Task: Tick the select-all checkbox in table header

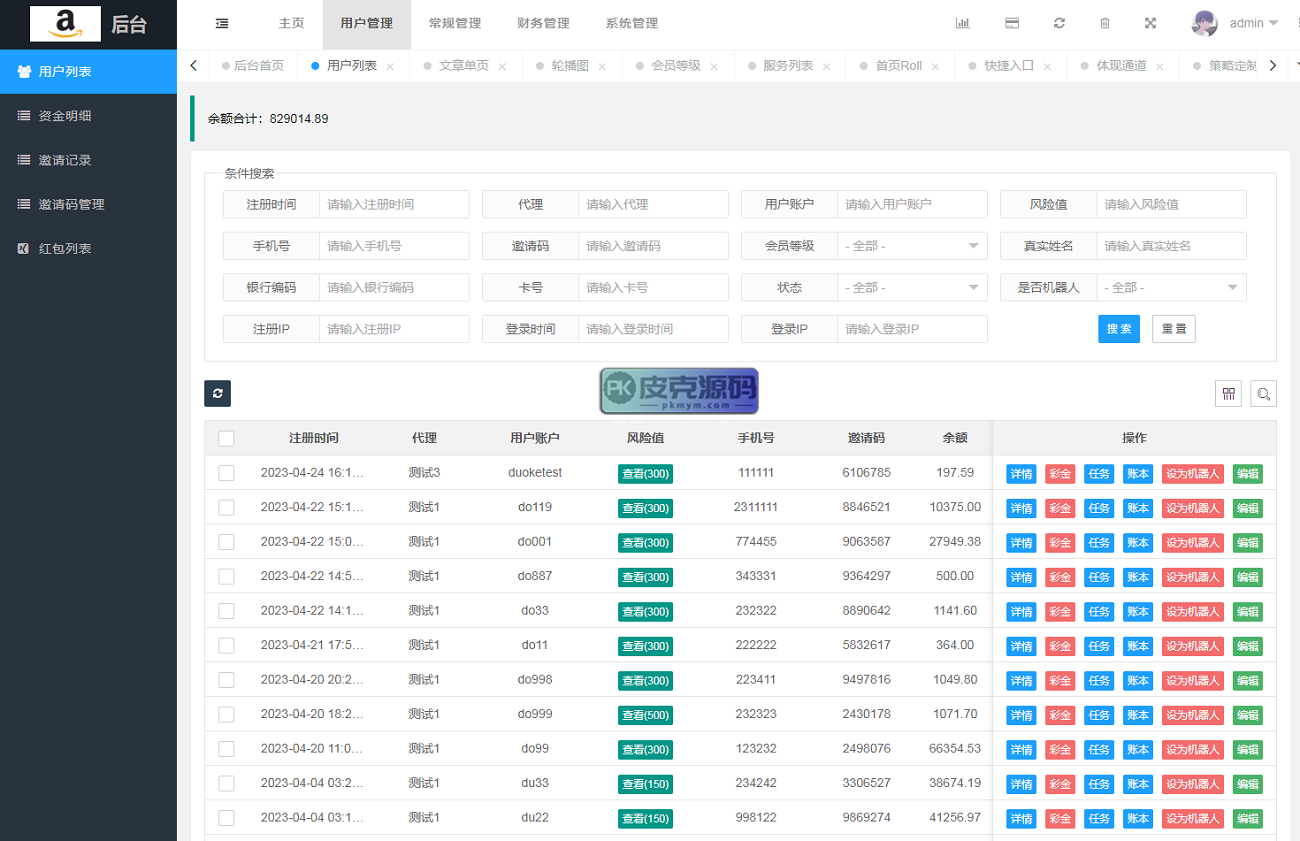Action: [226, 438]
